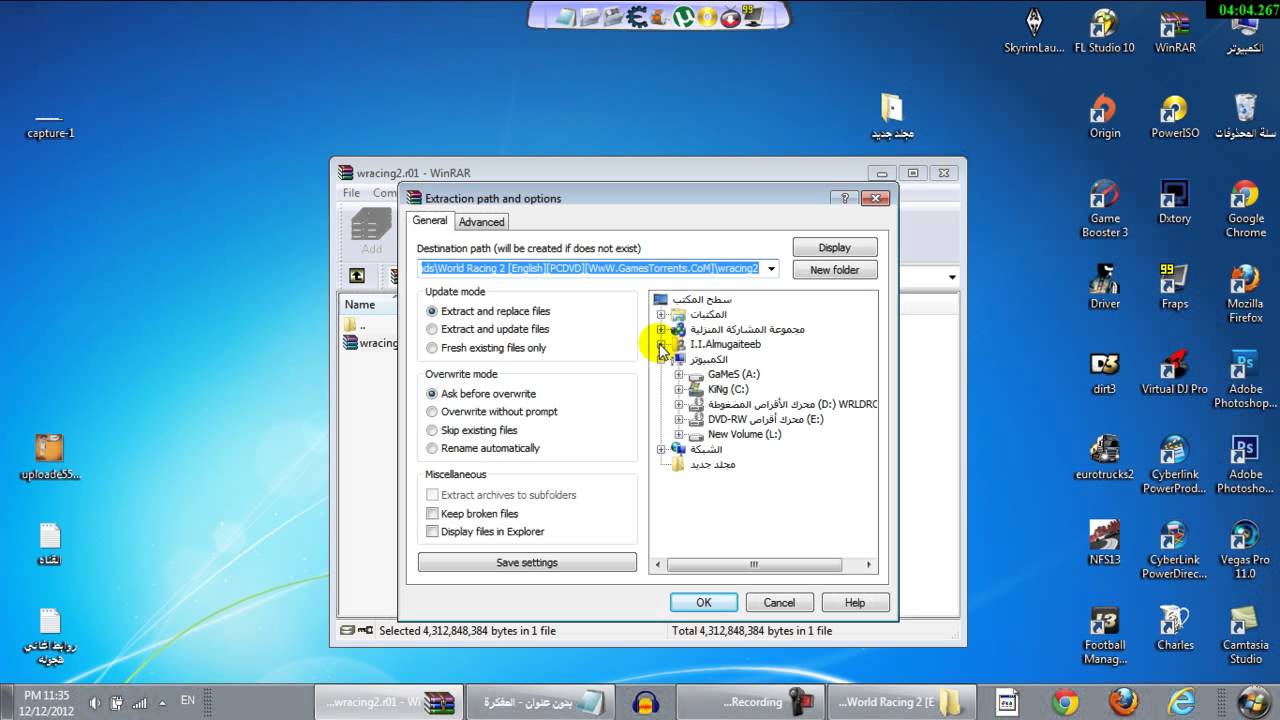The width and height of the screenshot is (1280, 720).
Task: Open the Virtual DJ Pro desktop icon
Action: 1175,372
